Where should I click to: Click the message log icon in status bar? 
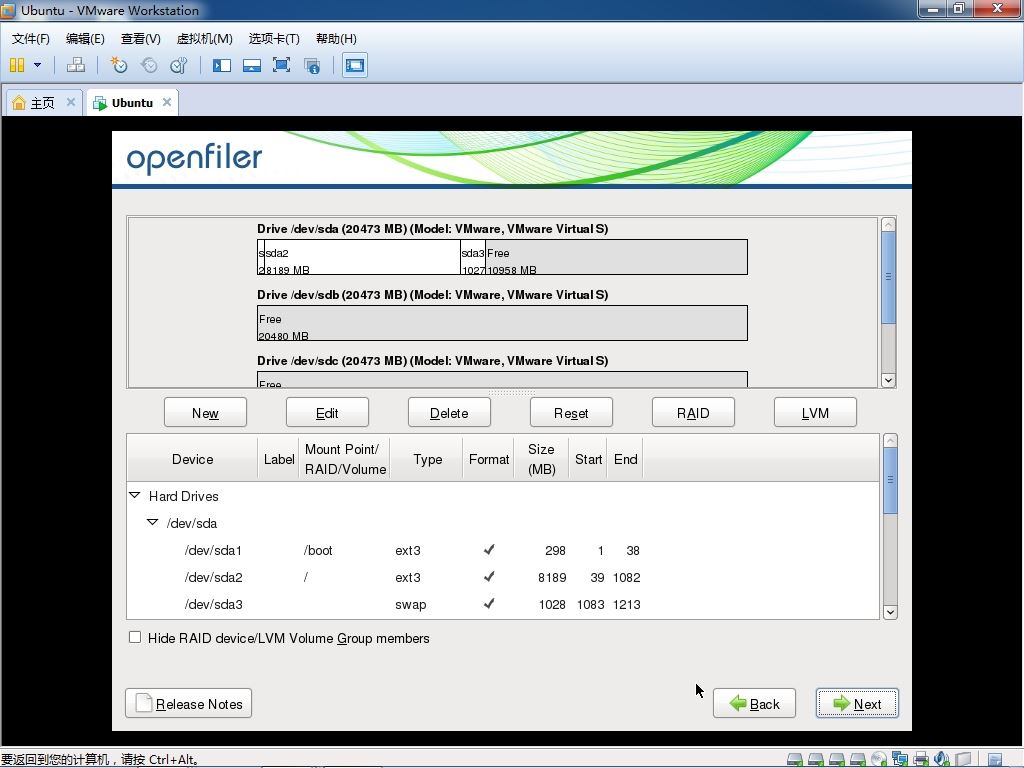(995, 760)
